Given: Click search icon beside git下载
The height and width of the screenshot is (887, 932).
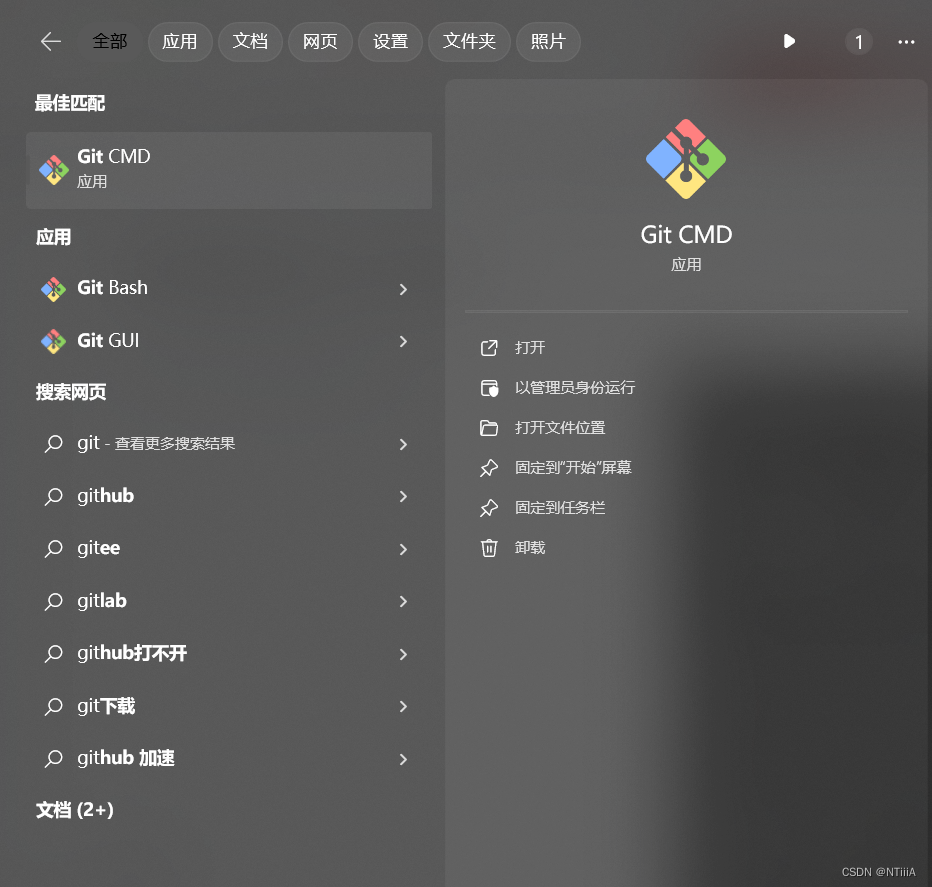Looking at the screenshot, I should 53,706.
